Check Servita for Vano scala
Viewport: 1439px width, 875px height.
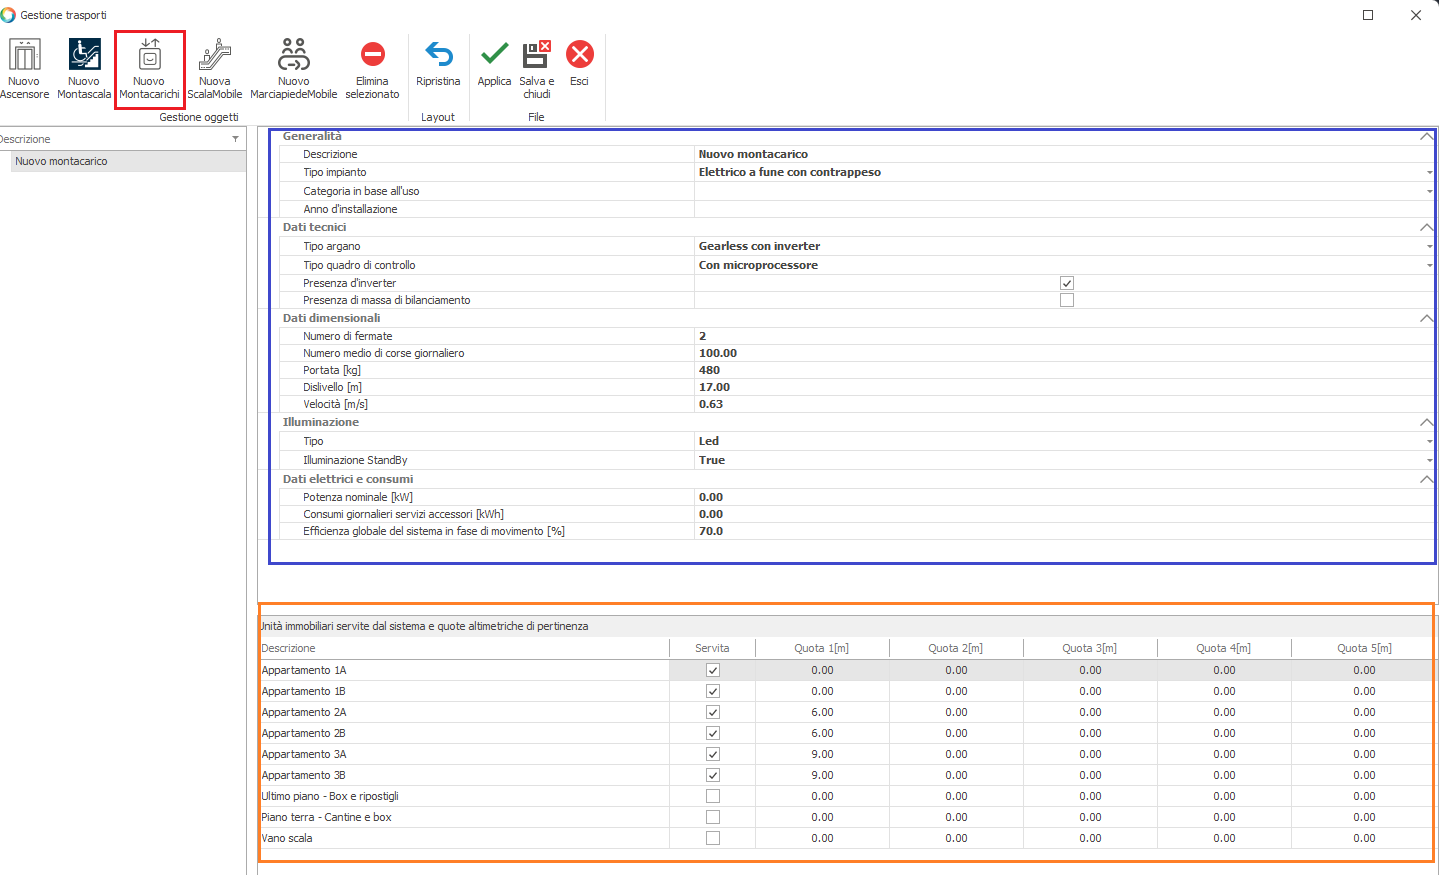click(713, 838)
